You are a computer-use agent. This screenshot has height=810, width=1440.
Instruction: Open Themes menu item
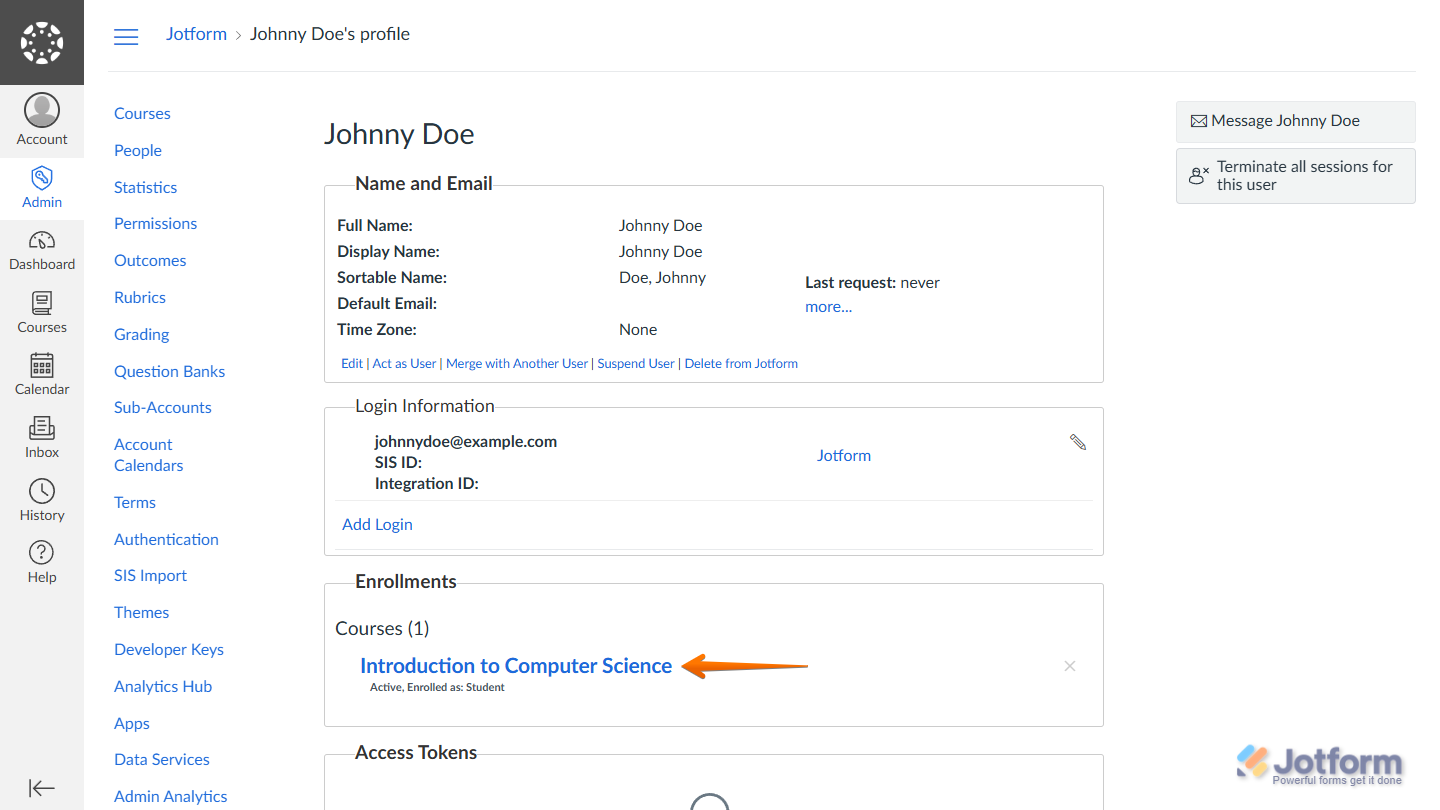click(141, 613)
